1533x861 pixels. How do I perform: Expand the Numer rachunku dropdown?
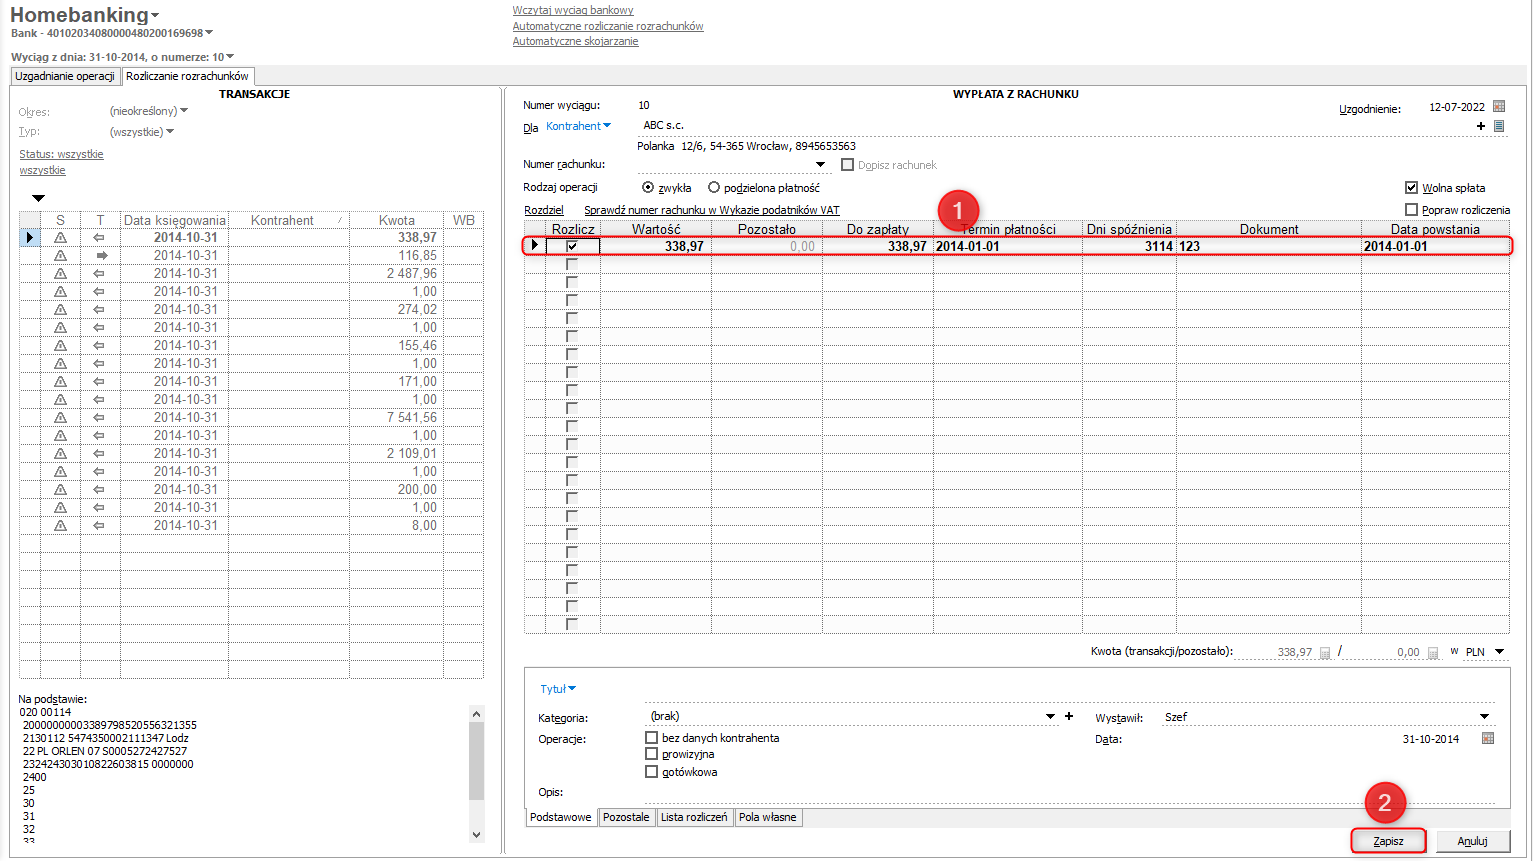click(820, 165)
